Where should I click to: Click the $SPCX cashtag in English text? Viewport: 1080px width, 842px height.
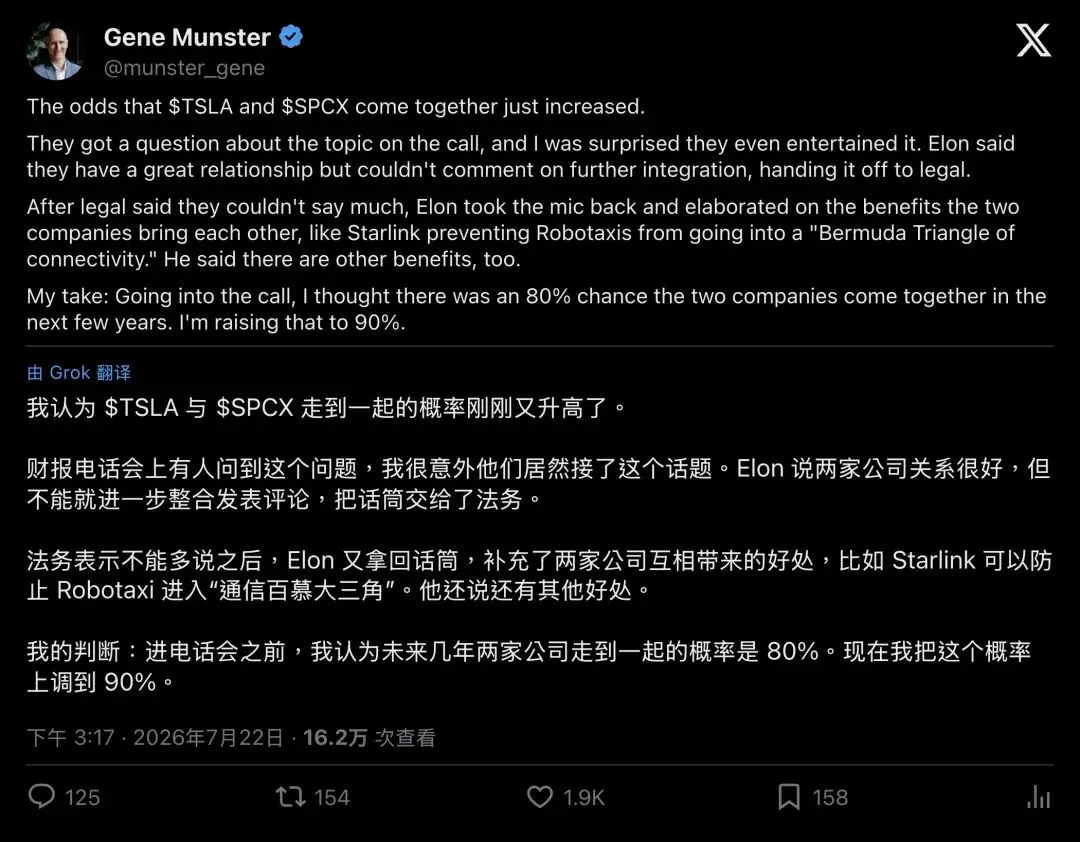[315, 106]
